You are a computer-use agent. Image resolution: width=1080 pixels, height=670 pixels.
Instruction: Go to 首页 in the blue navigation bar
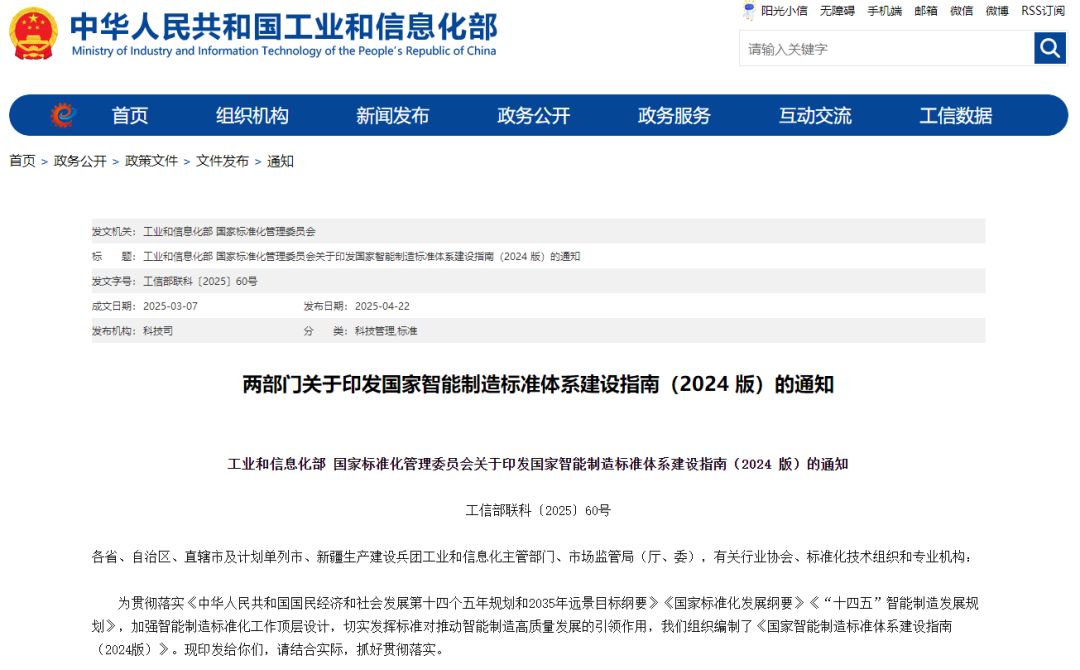pos(130,116)
